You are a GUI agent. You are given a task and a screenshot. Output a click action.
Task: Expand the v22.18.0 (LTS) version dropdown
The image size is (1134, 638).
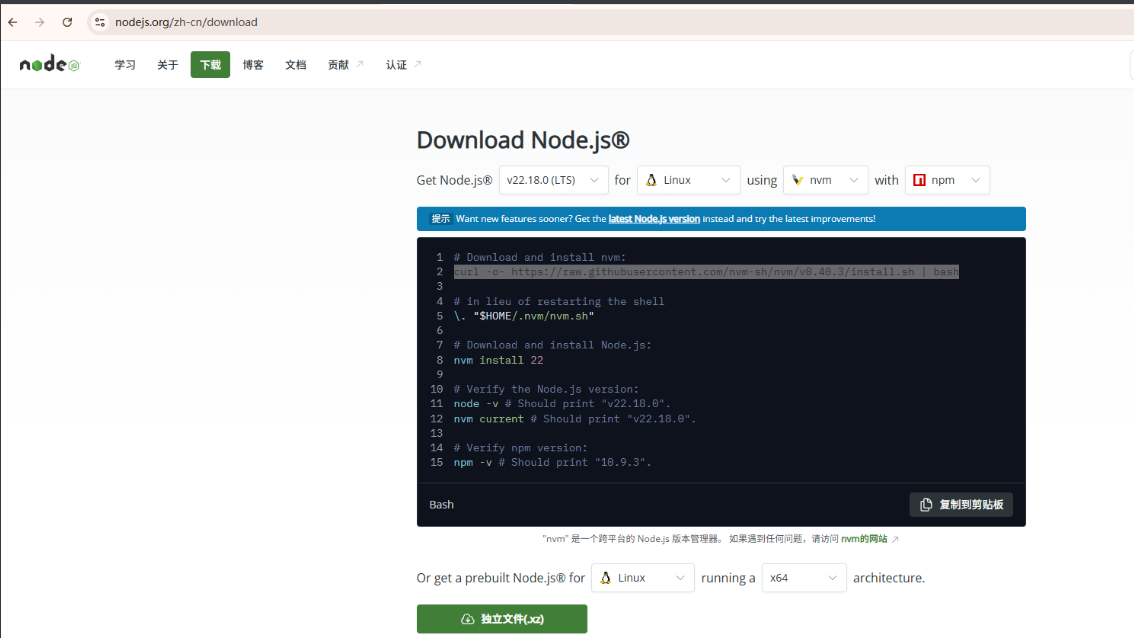[x=553, y=180]
